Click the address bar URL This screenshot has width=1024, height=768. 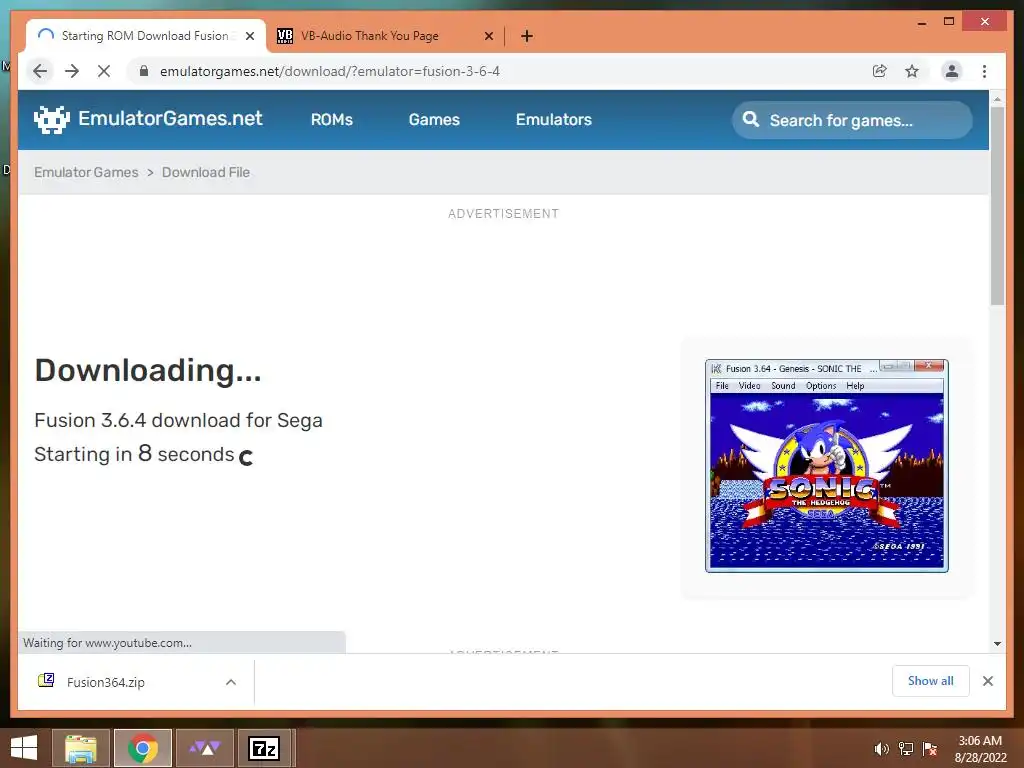[x=330, y=71]
